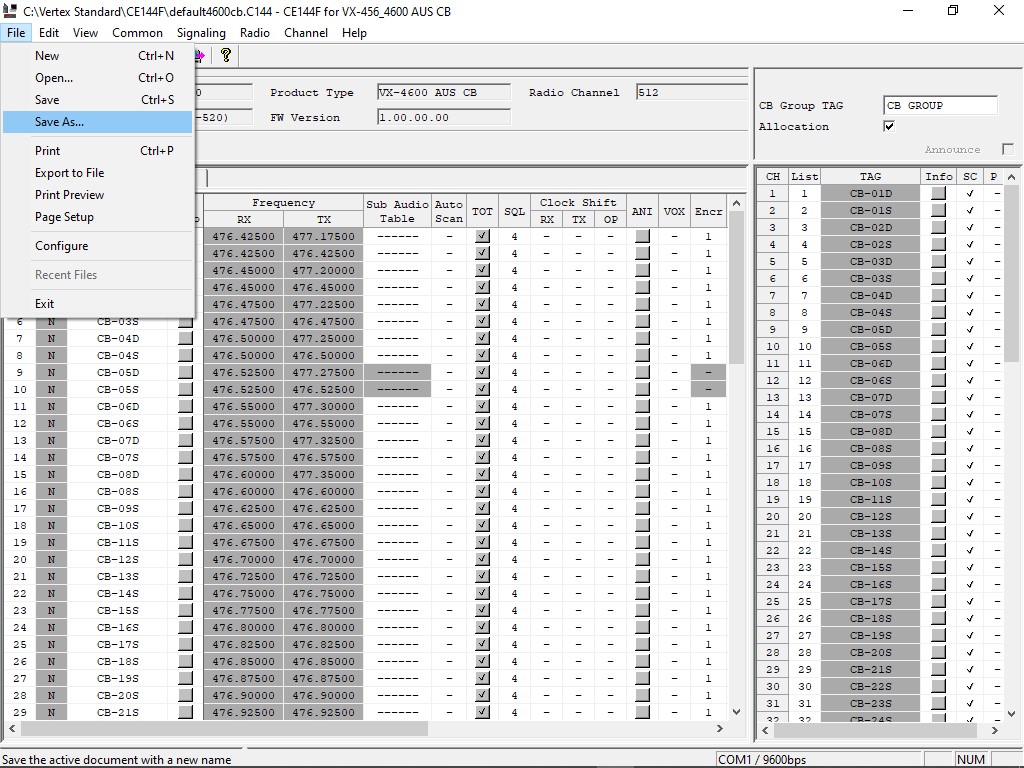Choose Export to File menu entry

pyautogui.click(x=97, y=173)
